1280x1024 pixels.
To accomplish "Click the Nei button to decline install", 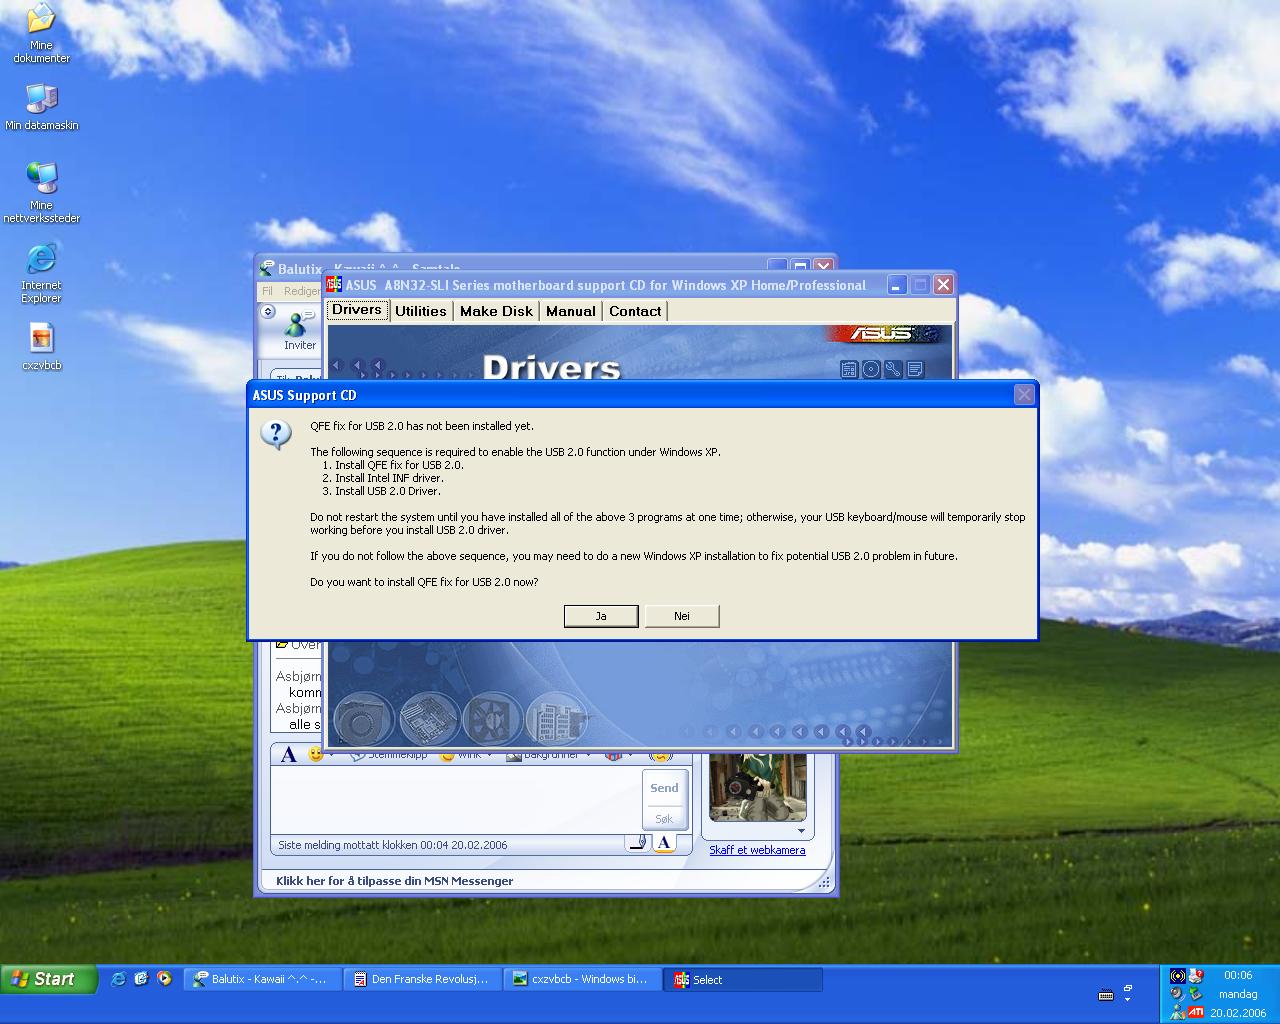I will tap(681, 616).
